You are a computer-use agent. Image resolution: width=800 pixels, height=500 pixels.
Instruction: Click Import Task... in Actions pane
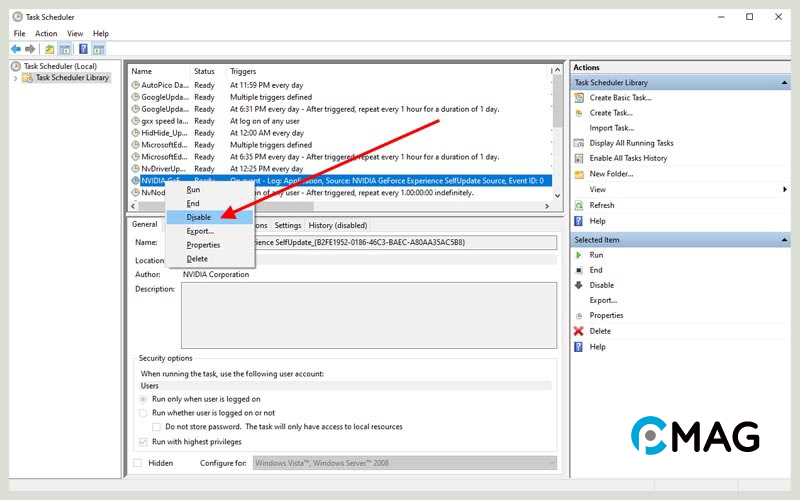click(612, 128)
